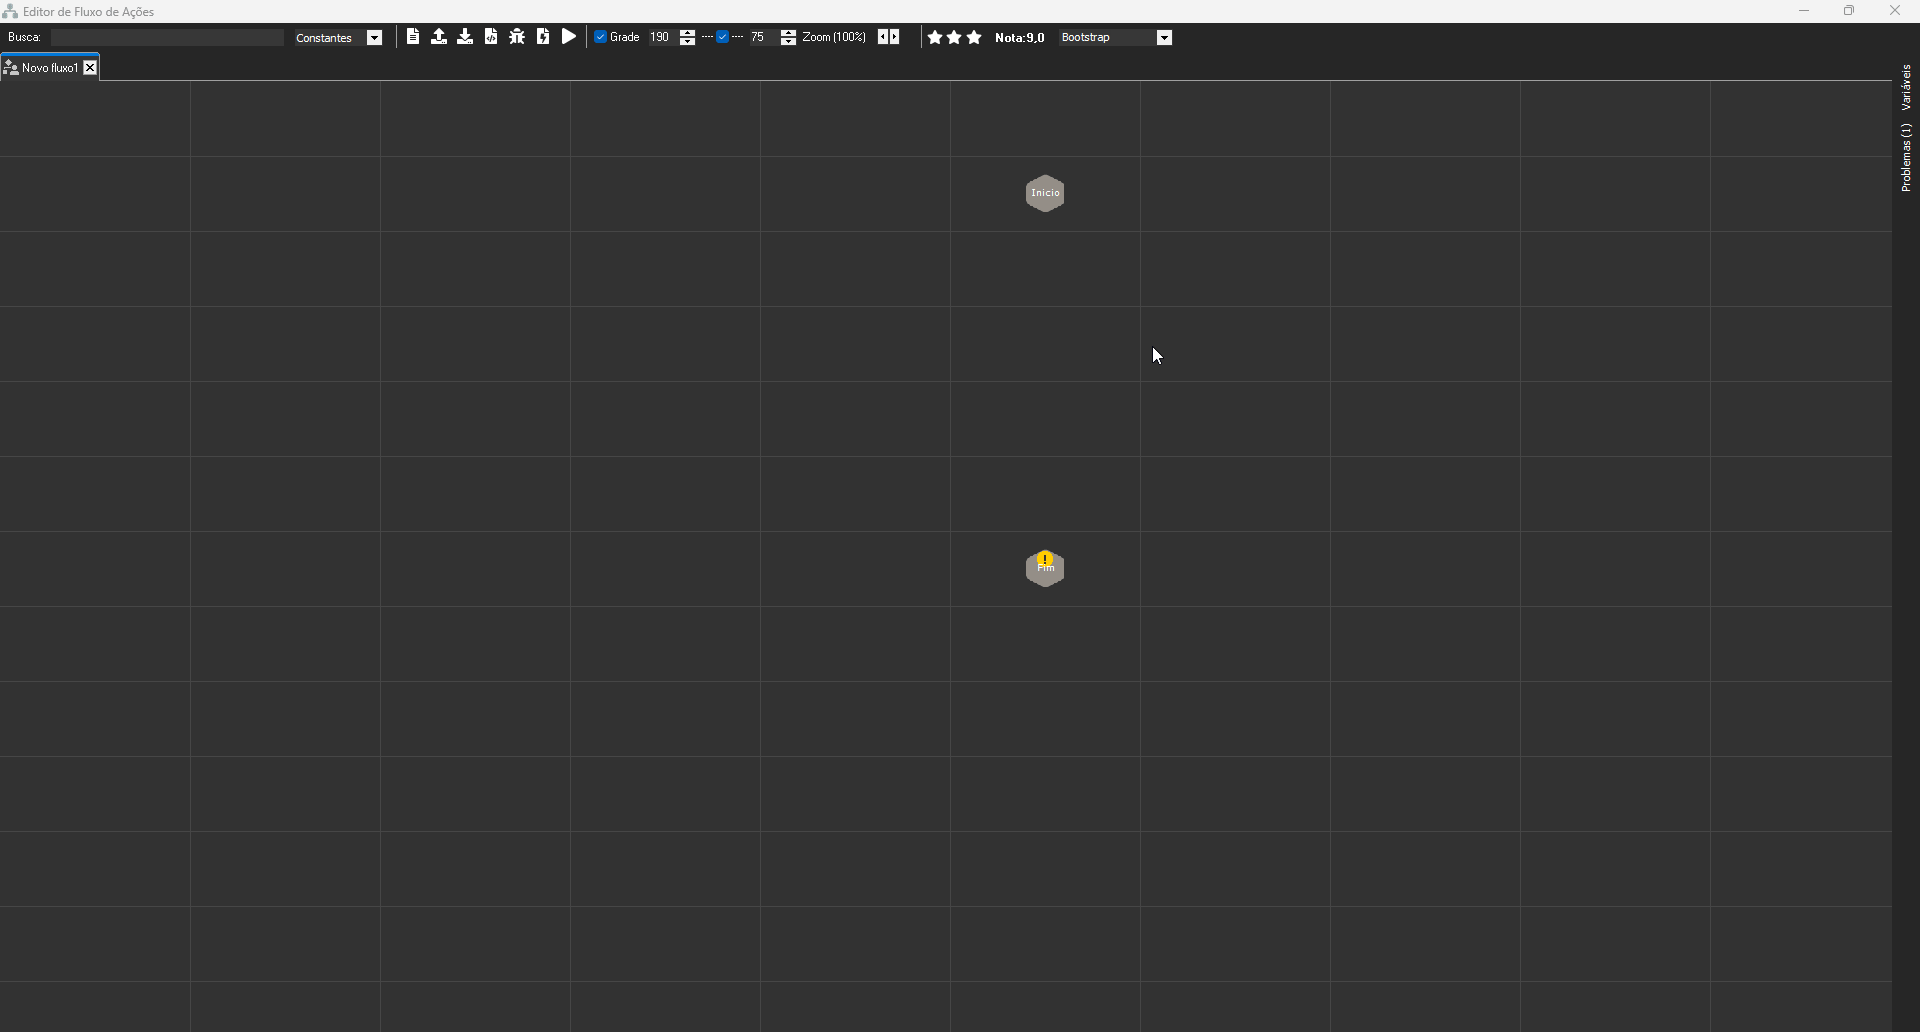Image resolution: width=1920 pixels, height=1032 pixels.
Task: Create a new flow document
Action: coord(413,37)
